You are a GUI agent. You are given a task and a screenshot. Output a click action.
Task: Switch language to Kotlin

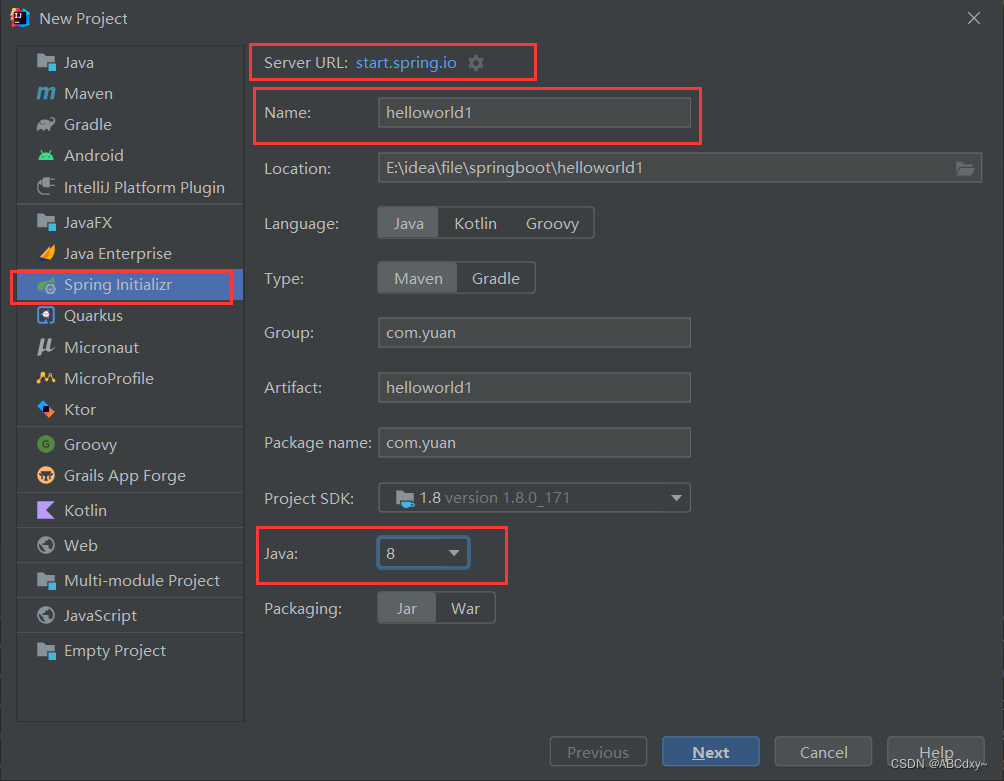475,222
